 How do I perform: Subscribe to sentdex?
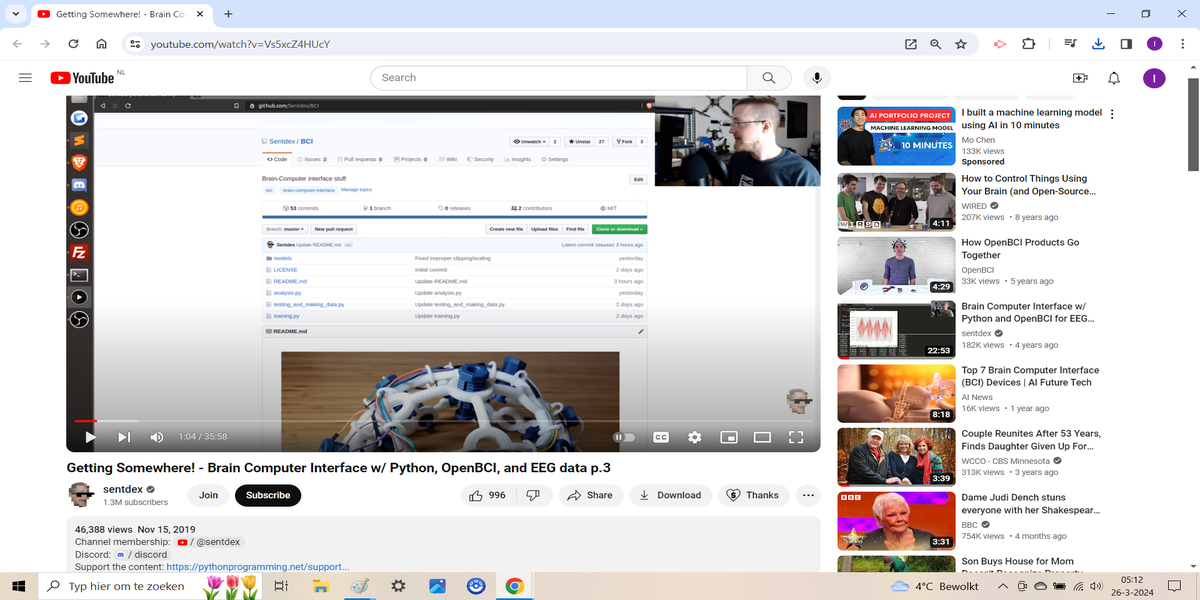point(268,495)
